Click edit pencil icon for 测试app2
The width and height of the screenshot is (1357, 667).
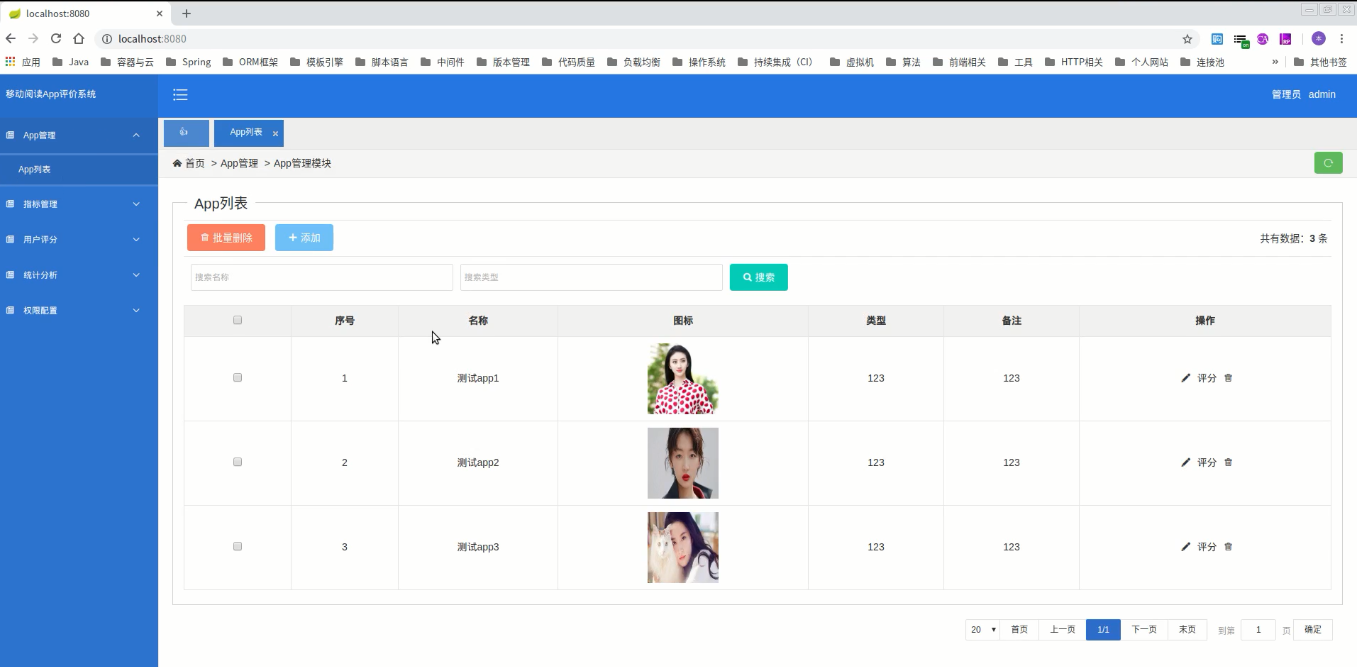(x=1186, y=462)
